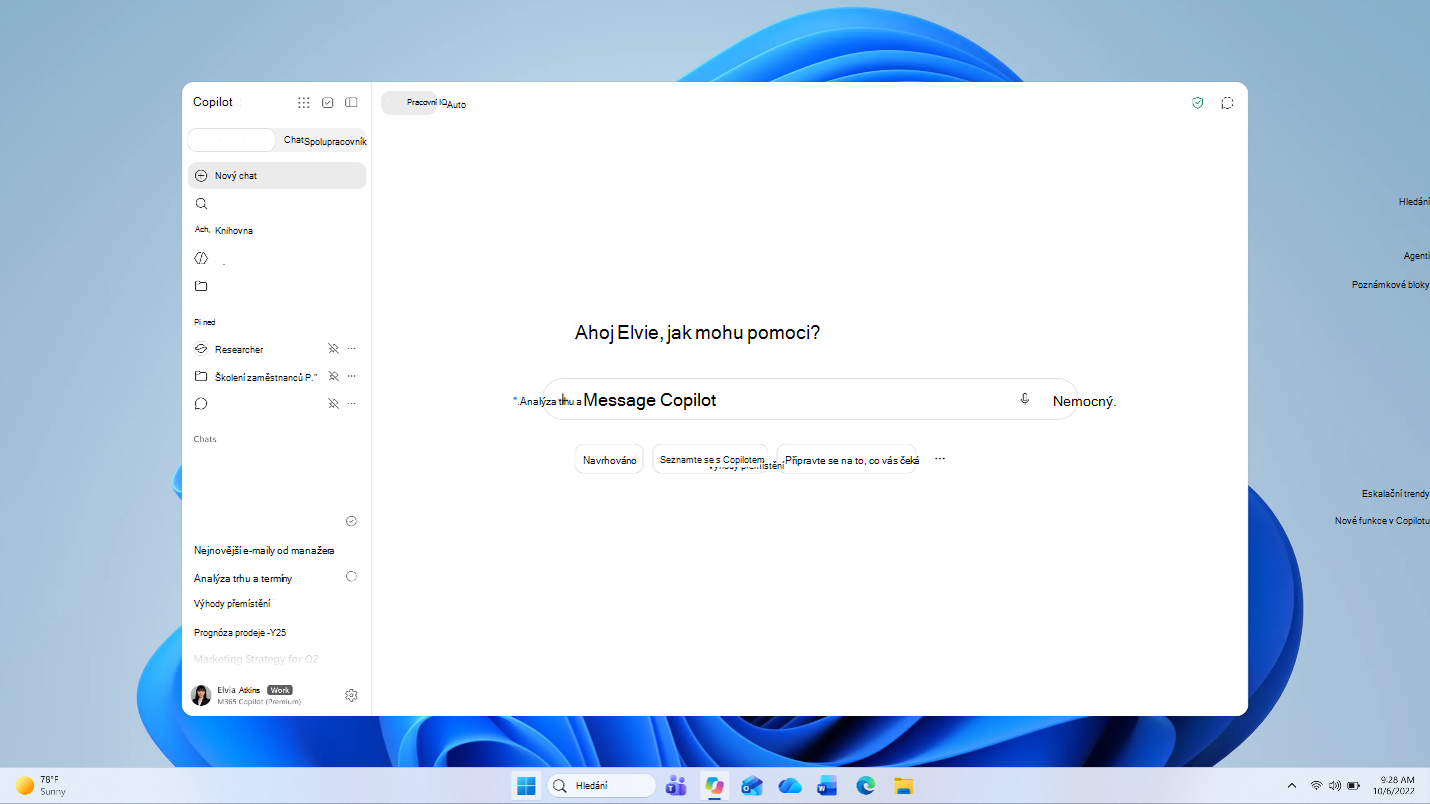This screenshot has height=804, width=1430.
Task: Open chat Marketing Strategy for Q2
Action: (x=256, y=659)
